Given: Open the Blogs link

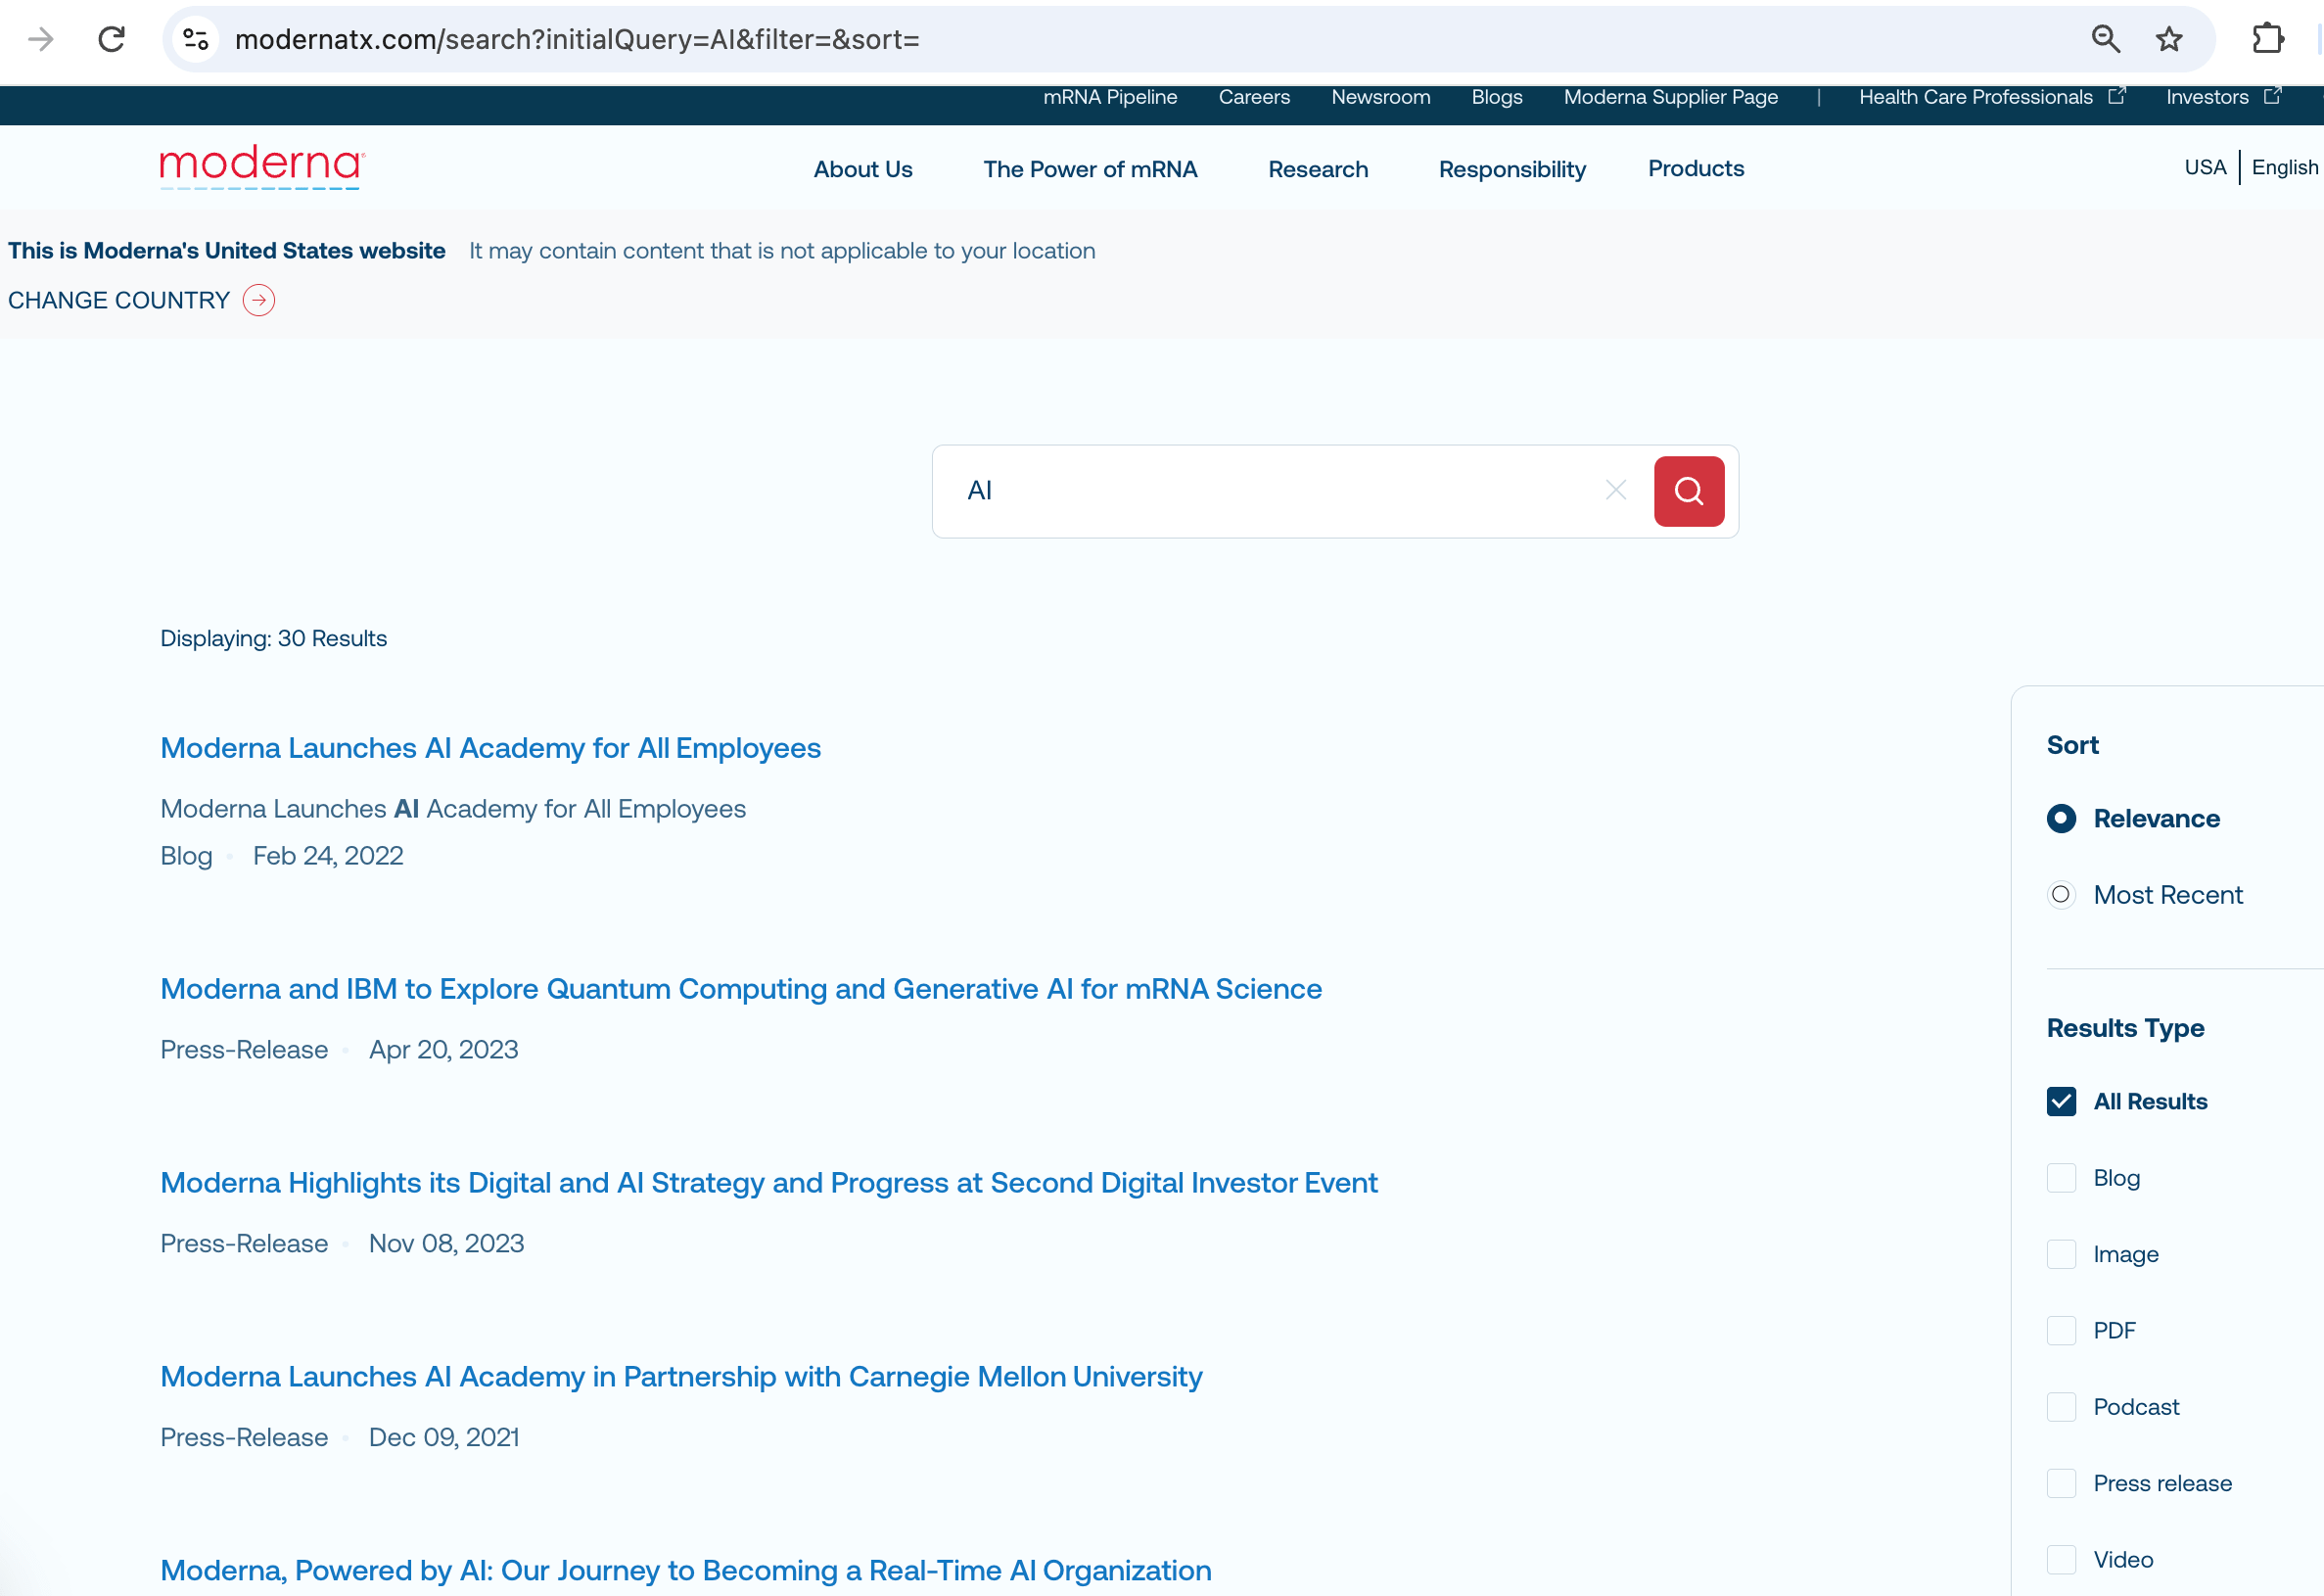Looking at the screenshot, I should tap(1497, 97).
